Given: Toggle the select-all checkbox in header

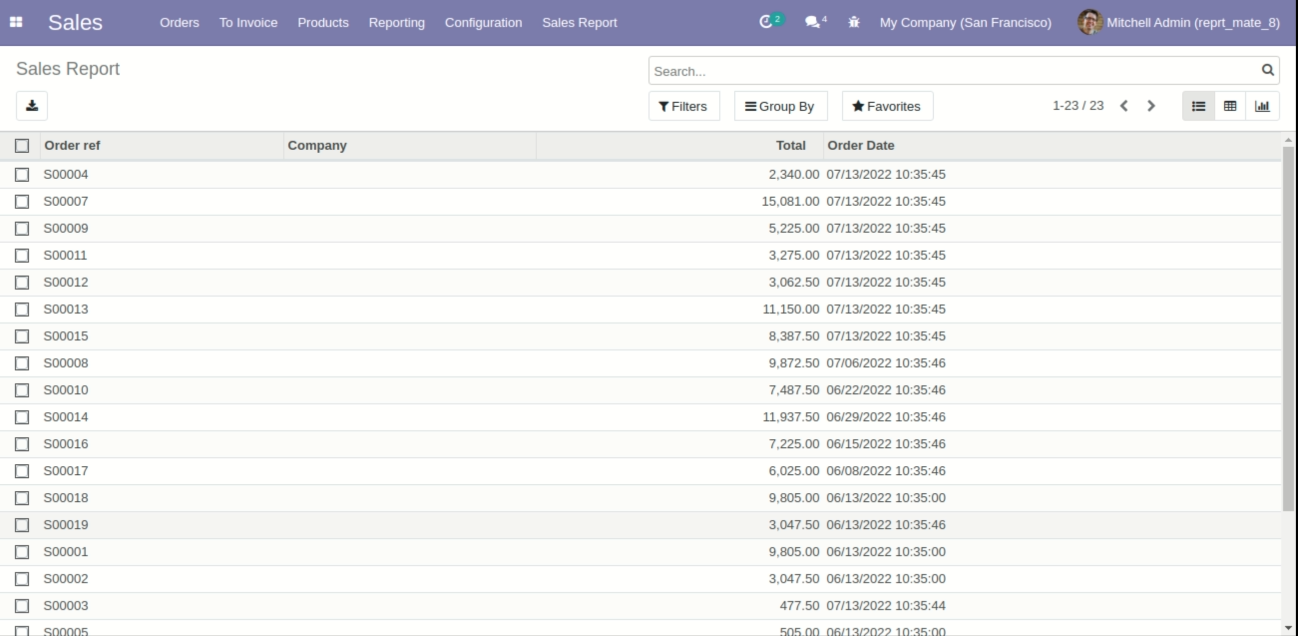Looking at the screenshot, I should pos(22,146).
